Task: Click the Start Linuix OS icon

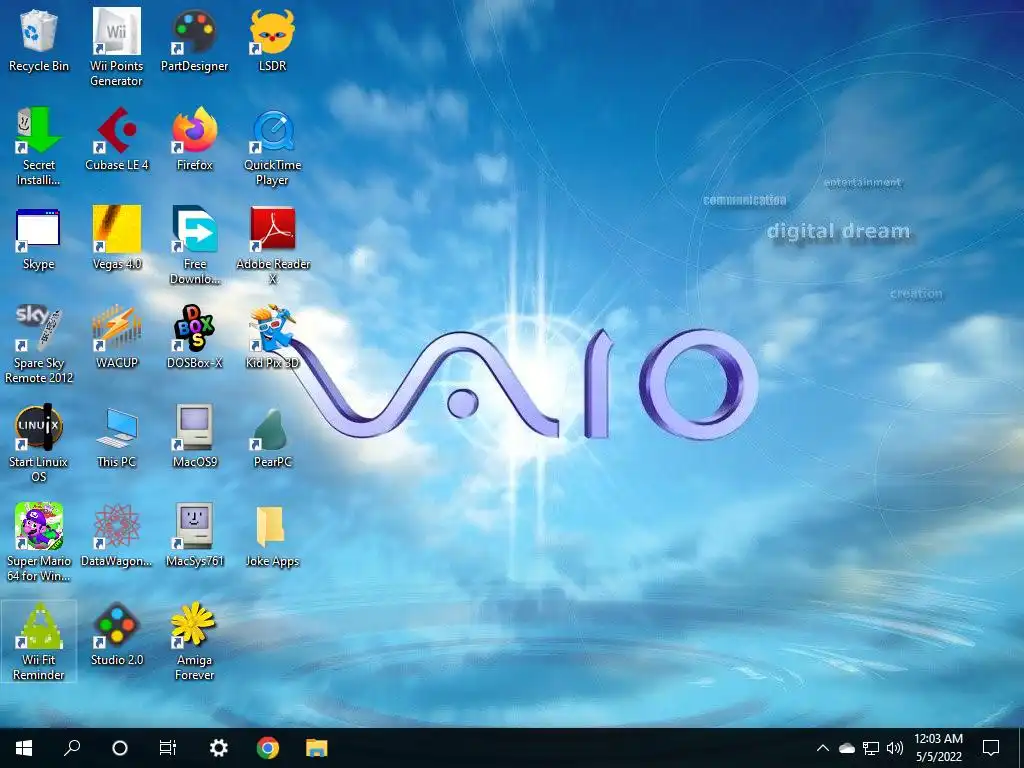Action: tap(39, 428)
